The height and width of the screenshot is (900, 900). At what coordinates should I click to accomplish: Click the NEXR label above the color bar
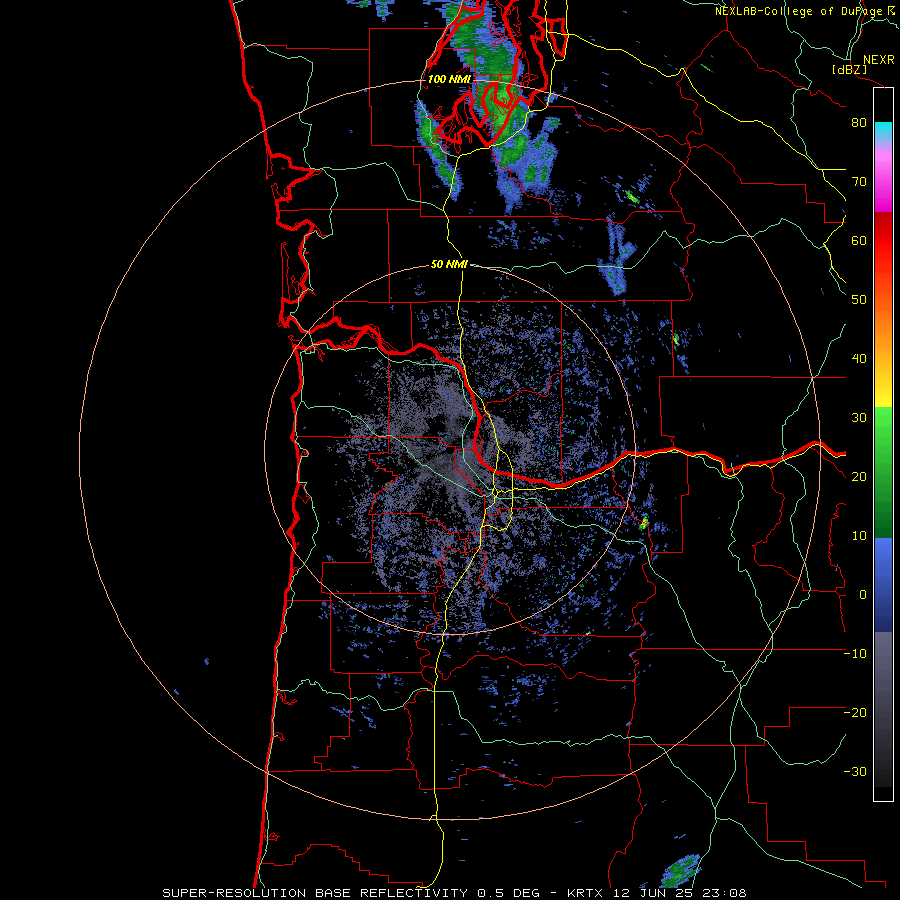878,60
